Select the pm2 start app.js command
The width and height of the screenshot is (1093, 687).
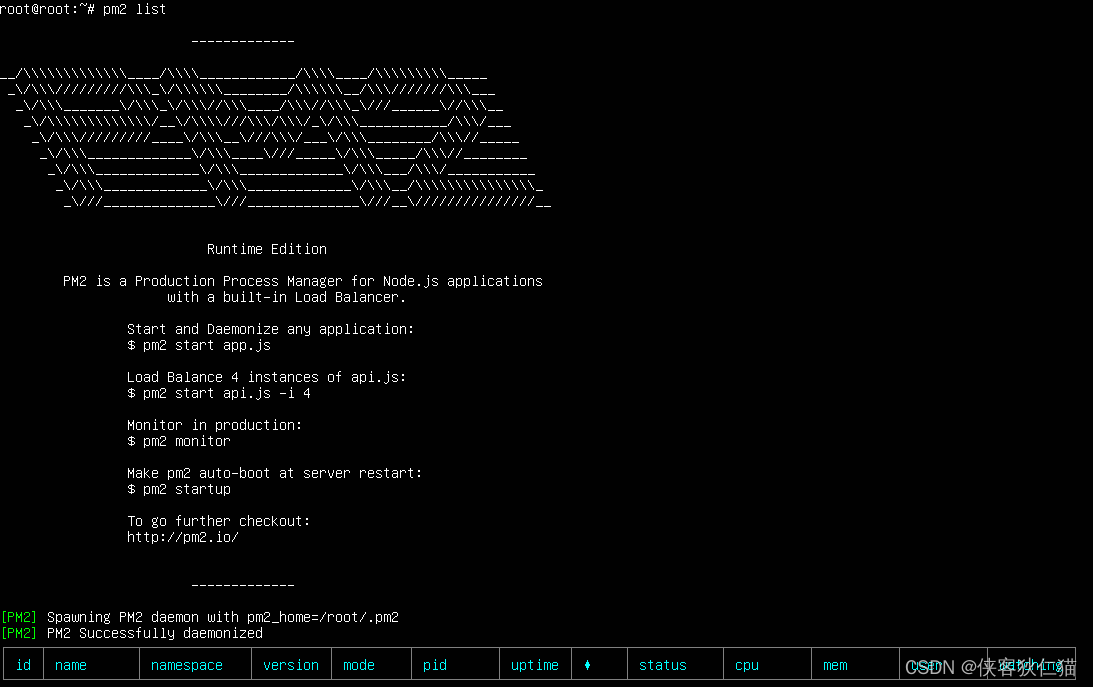tap(199, 345)
